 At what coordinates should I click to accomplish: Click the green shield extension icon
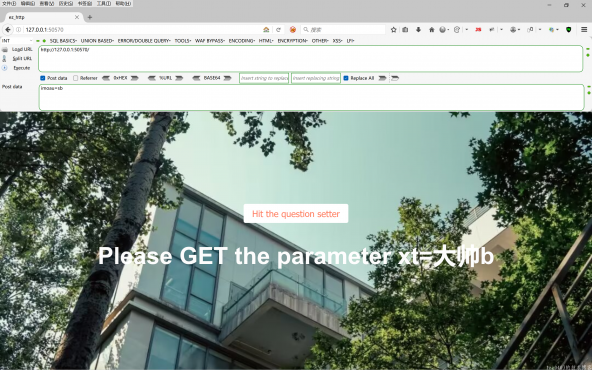569,29
